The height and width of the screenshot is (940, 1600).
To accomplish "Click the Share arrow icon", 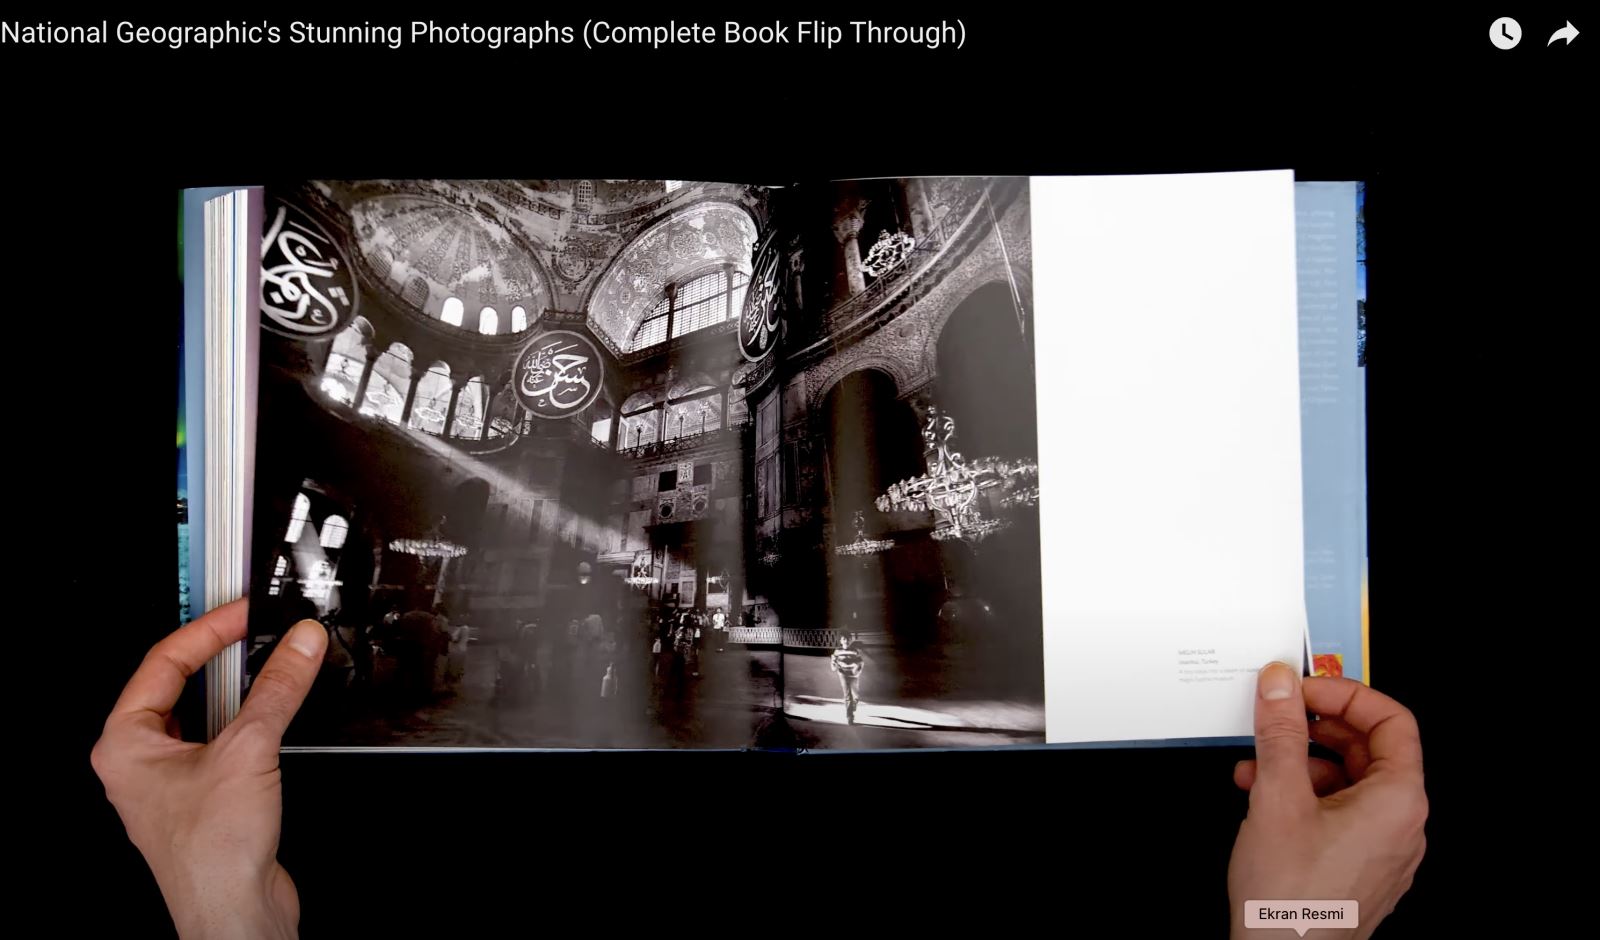I will (1563, 34).
